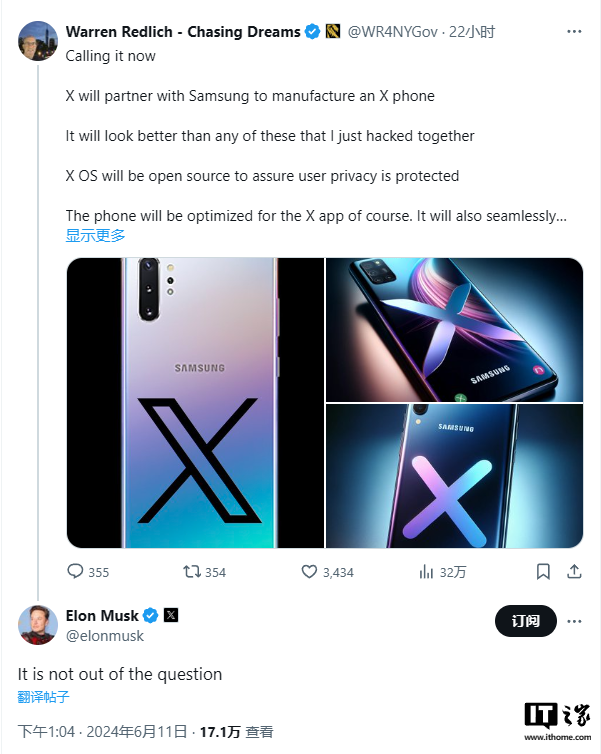The width and height of the screenshot is (601, 754).
Task: Open more options on Warren's post
Action: tap(574, 32)
